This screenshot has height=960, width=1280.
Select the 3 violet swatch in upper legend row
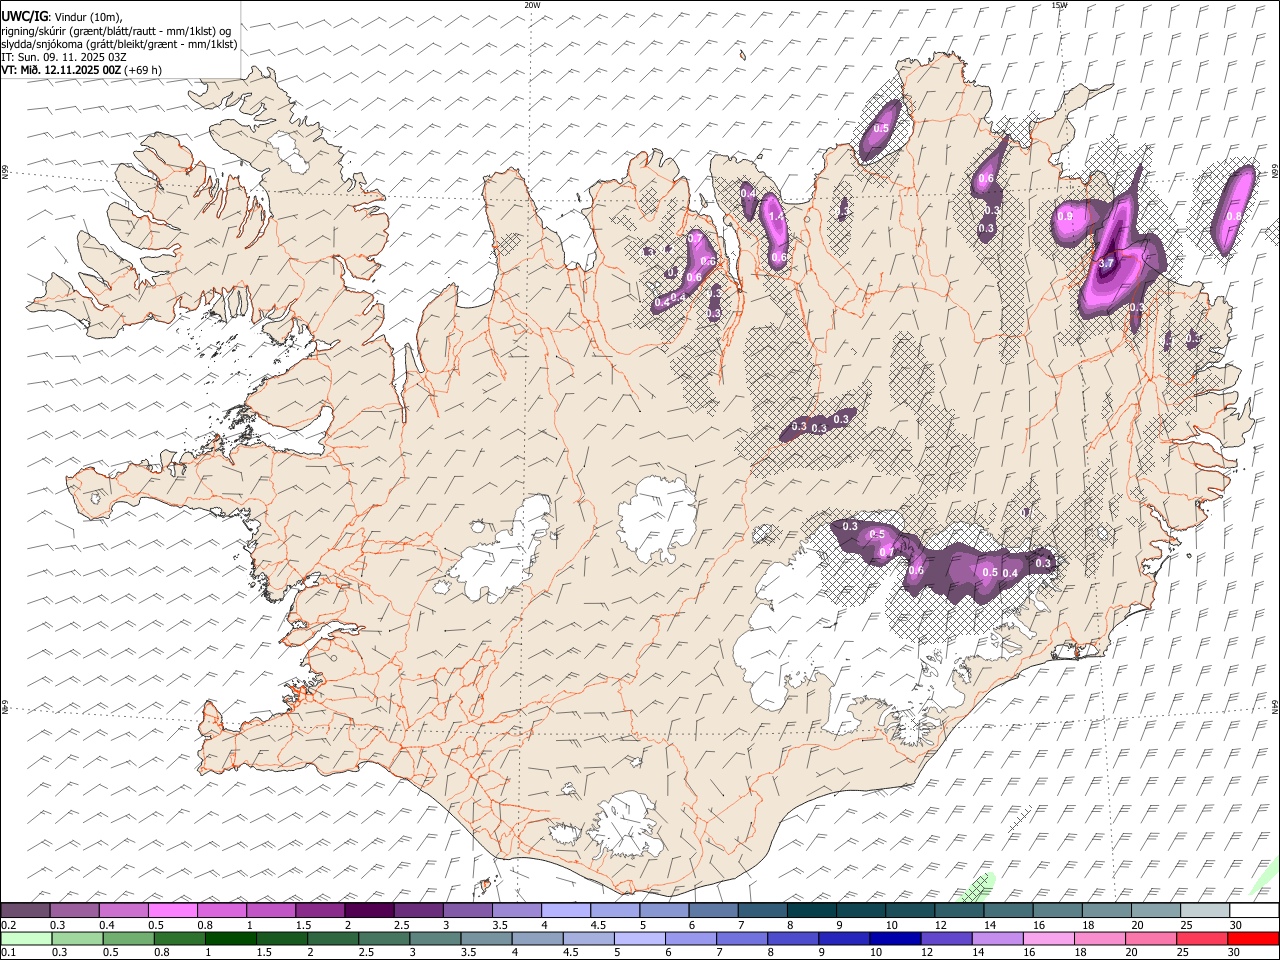[468, 911]
